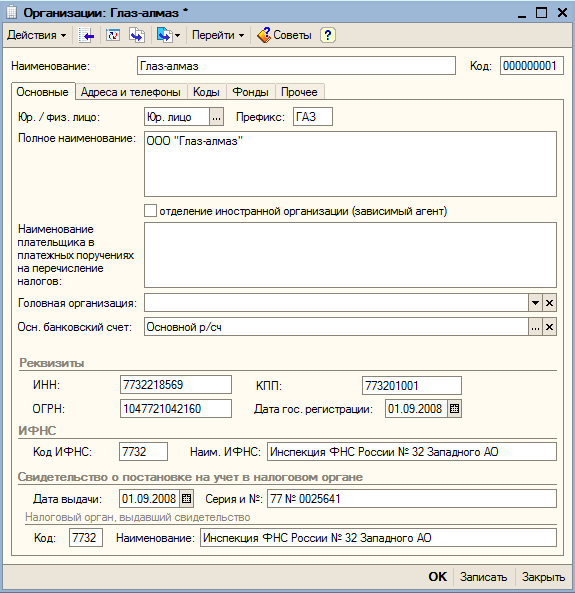The height and width of the screenshot is (593, 575).
Task: Clear the Головная организация field with X
Action: pyautogui.click(x=549, y=303)
